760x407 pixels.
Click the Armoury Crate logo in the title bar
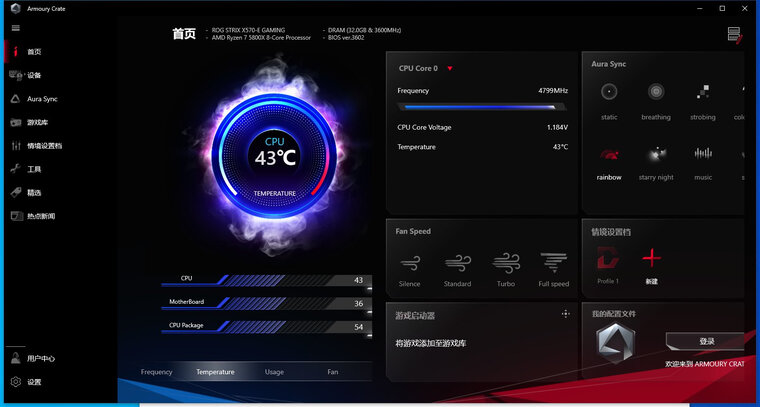tap(16, 8)
